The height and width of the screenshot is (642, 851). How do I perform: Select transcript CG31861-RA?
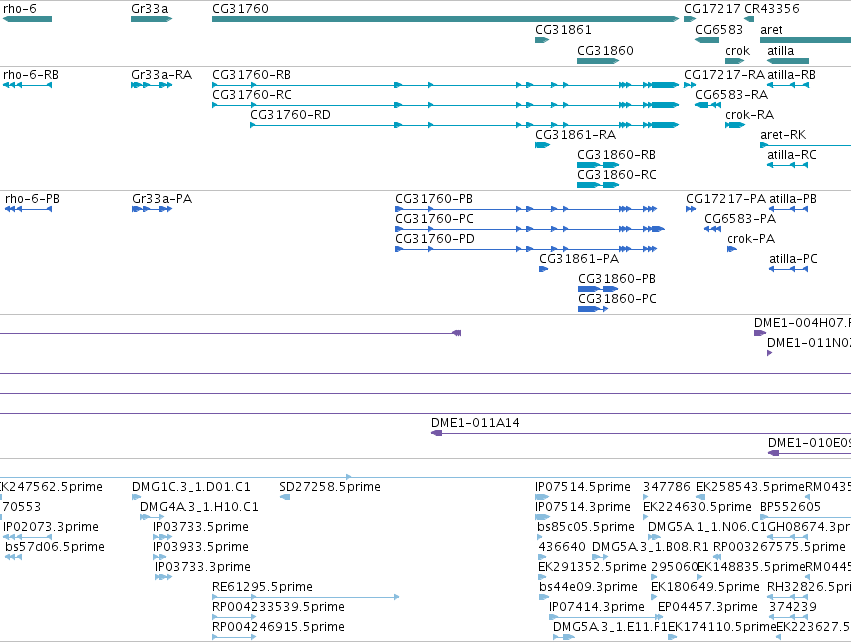(575, 135)
